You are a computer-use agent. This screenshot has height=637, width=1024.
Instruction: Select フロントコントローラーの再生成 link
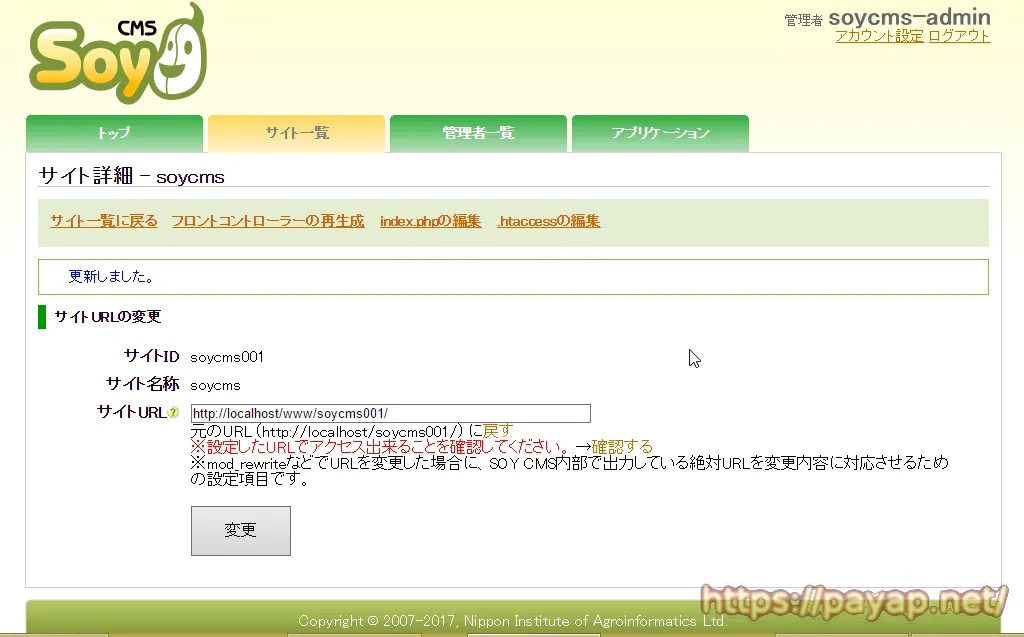click(x=268, y=221)
